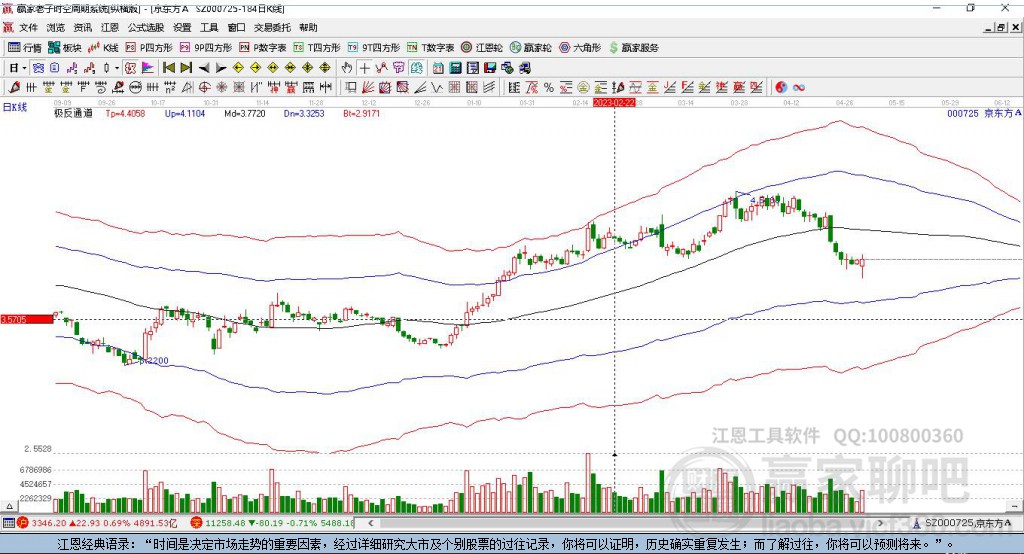The image size is (1024, 554).
Task: Click the floppy disk save icon
Action: coord(490,68)
